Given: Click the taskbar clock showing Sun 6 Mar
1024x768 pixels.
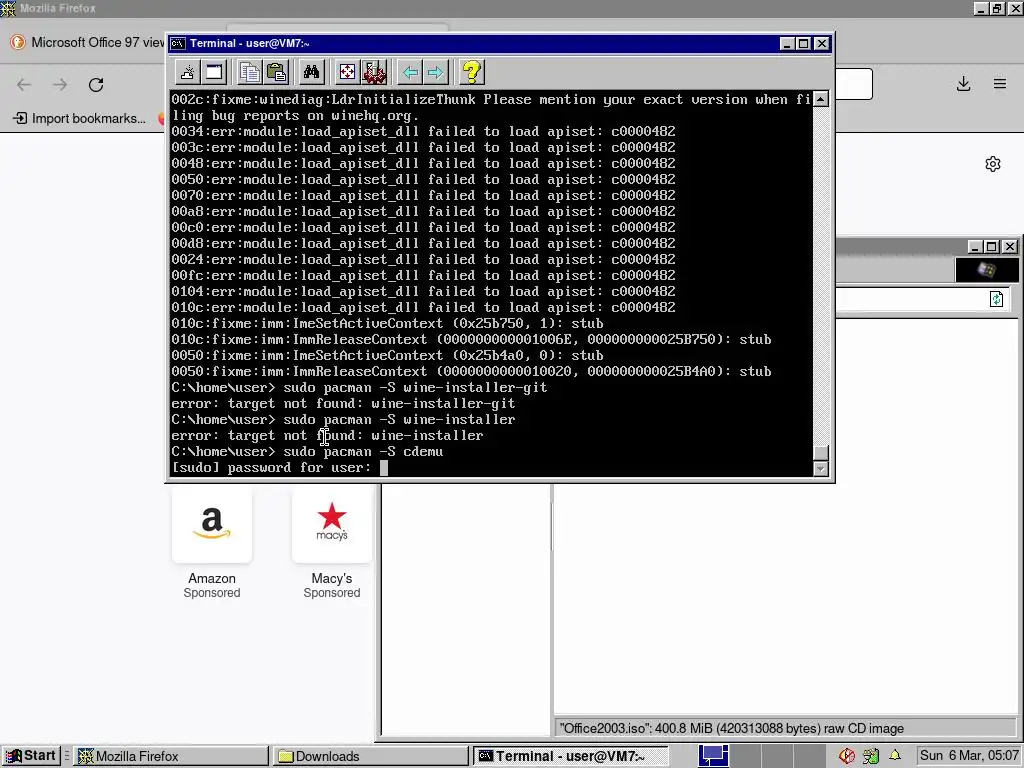Looking at the screenshot, I should (x=968, y=756).
